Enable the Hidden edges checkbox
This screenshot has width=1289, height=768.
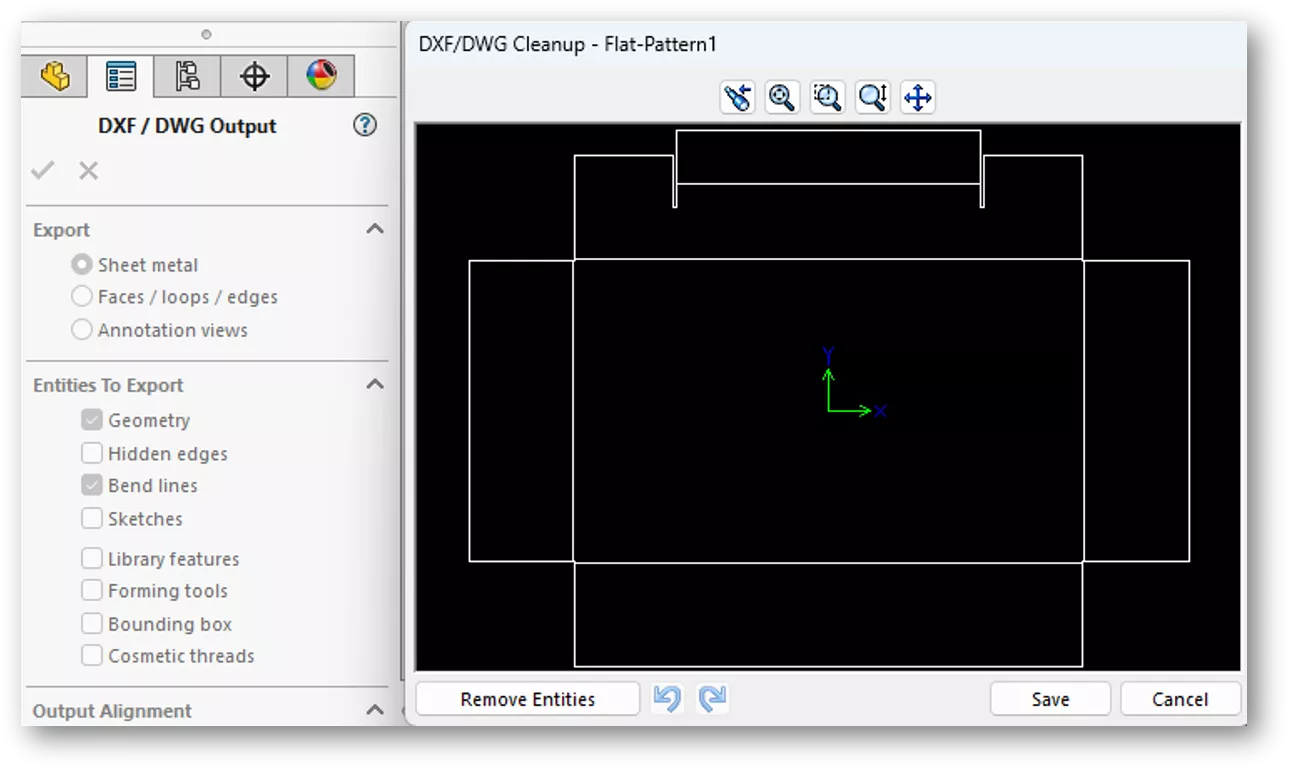(92, 453)
